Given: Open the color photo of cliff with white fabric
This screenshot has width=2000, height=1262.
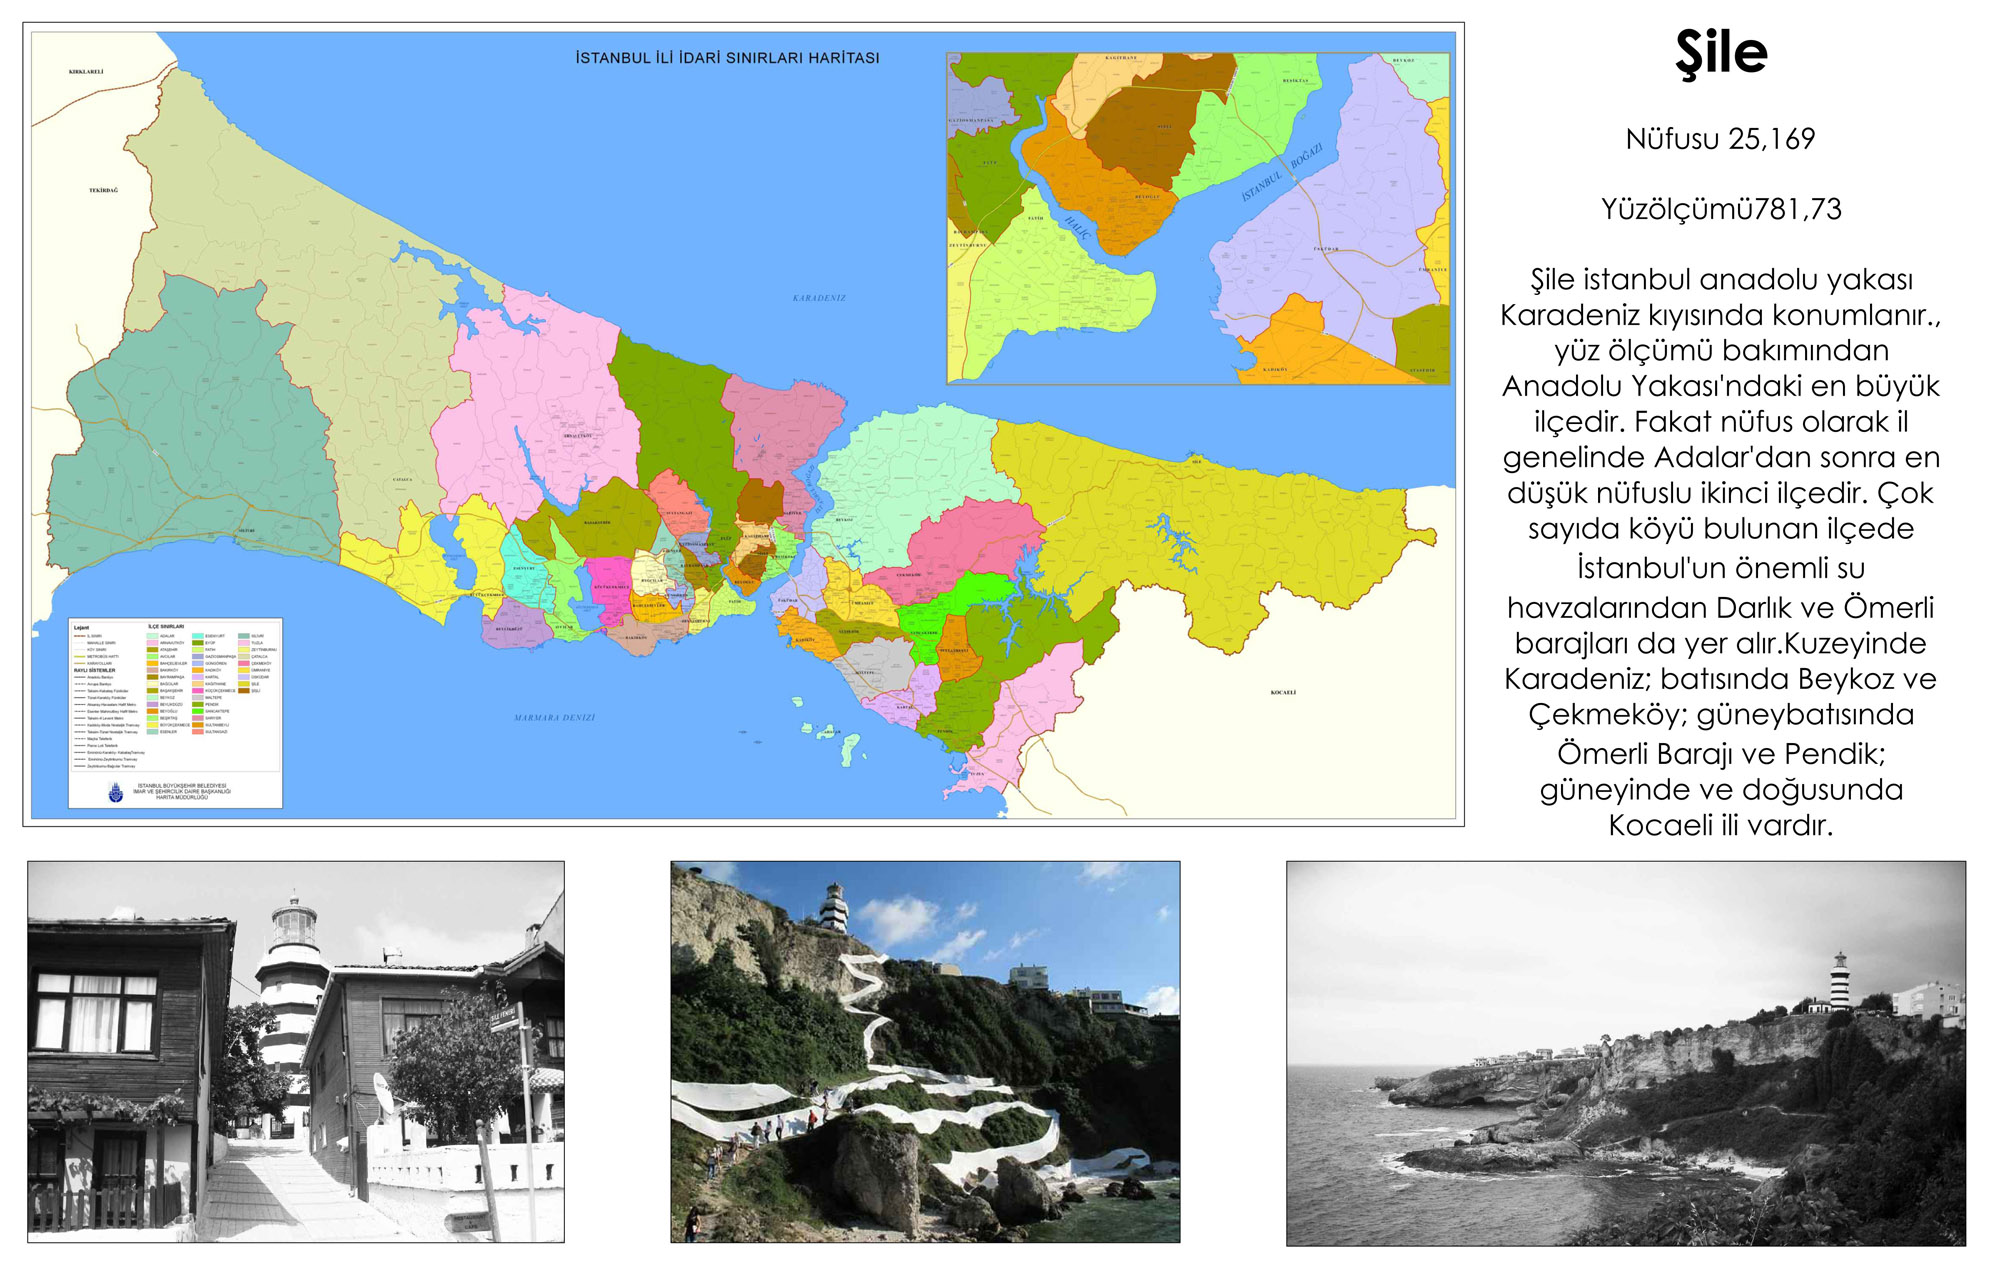Looking at the screenshot, I should [925, 1051].
